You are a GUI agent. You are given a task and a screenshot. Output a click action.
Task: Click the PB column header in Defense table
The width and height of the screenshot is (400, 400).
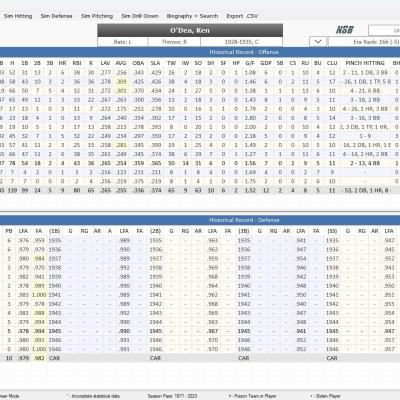tap(9, 231)
